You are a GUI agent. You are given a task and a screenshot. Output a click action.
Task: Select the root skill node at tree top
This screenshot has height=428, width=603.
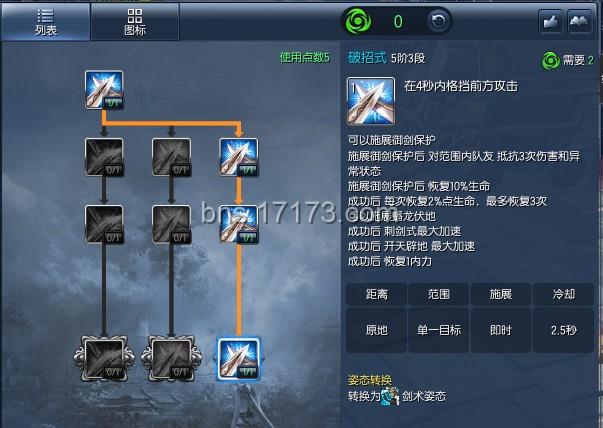pyautogui.click(x=104, y=90)
